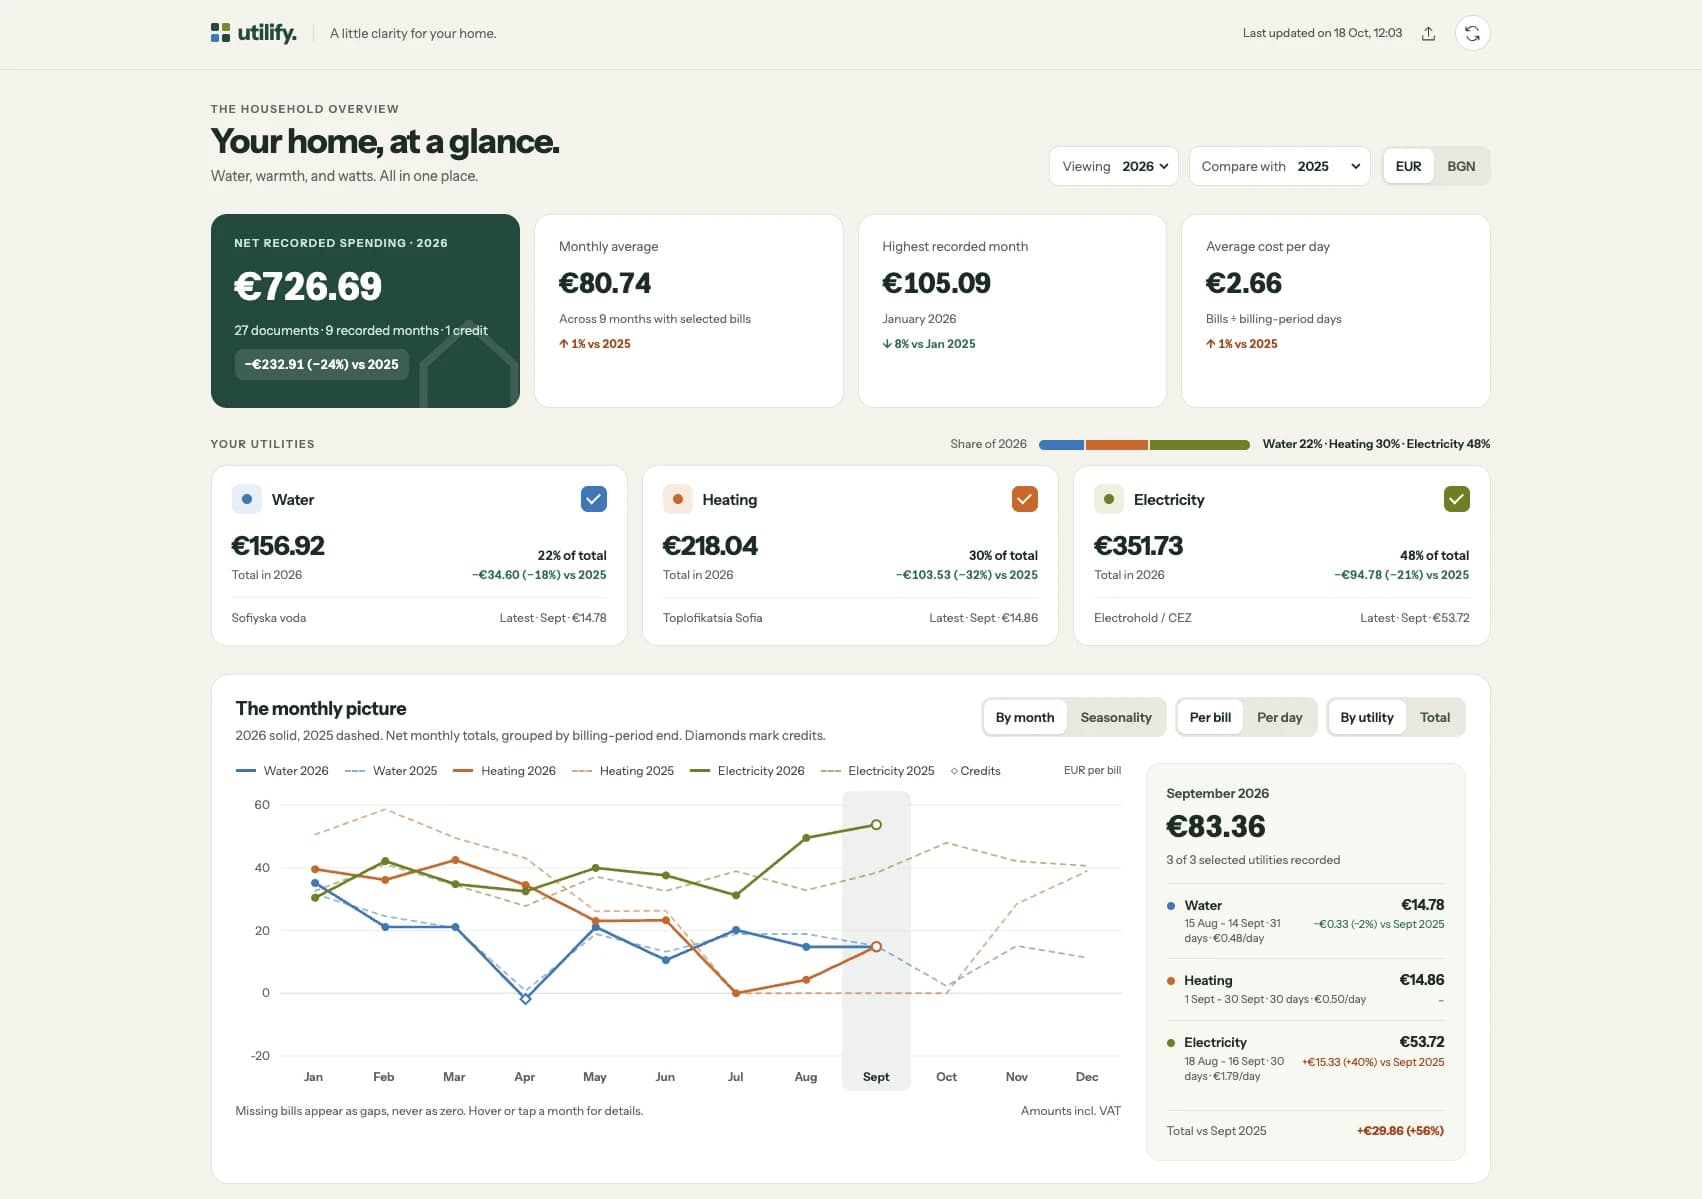This screenshot has height=1199, width=1702.
Task: Click the green Electricity share bar segment
Action: (1200, 445)
